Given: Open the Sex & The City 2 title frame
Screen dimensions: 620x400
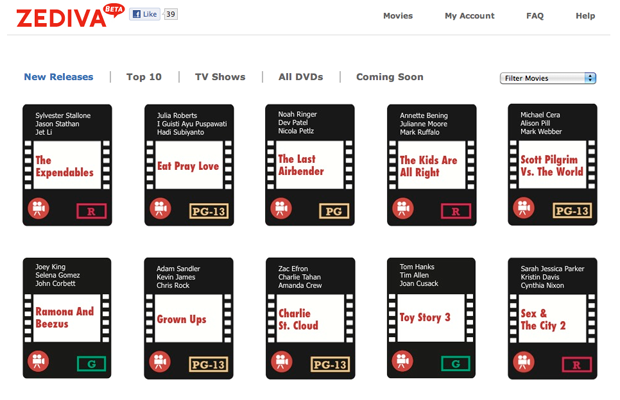Looking at the screenshot, I should pos(552,319).
